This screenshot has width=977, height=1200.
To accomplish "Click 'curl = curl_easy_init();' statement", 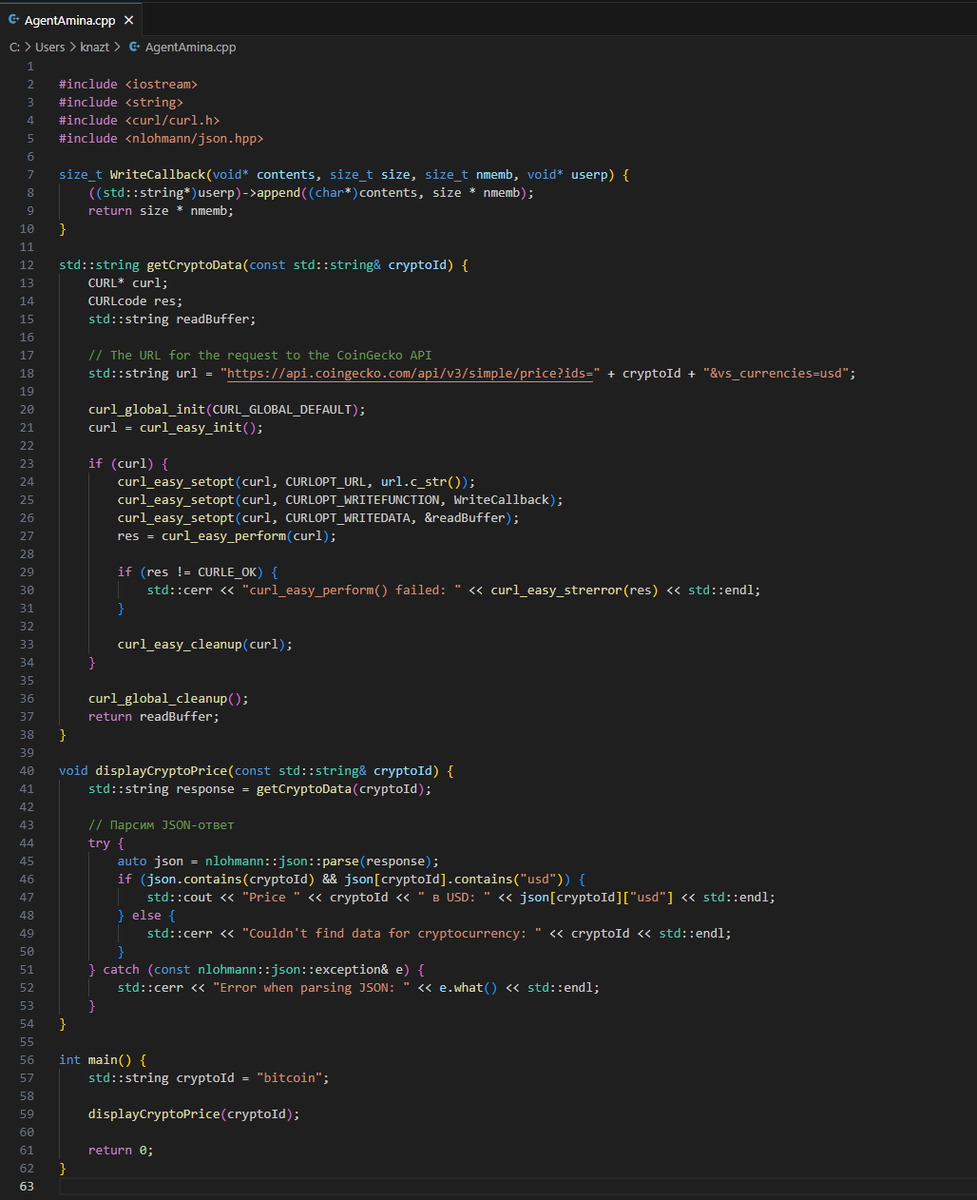I will pos(176,428).
